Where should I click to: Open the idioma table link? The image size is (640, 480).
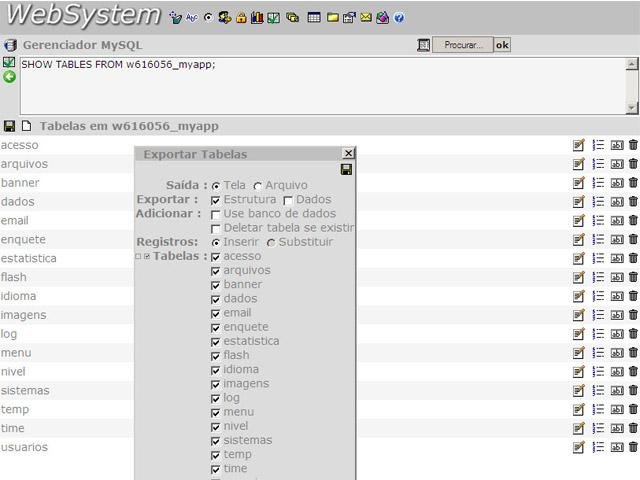[x=18, y=296]
